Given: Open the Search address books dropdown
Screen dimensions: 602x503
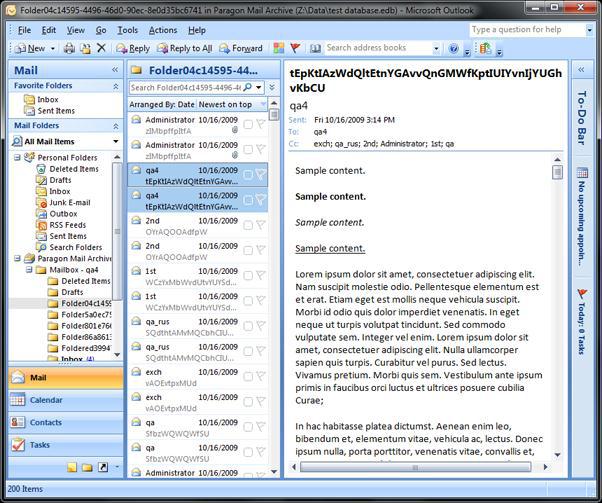Looking at the screenshot, I should tap(436, 48).
